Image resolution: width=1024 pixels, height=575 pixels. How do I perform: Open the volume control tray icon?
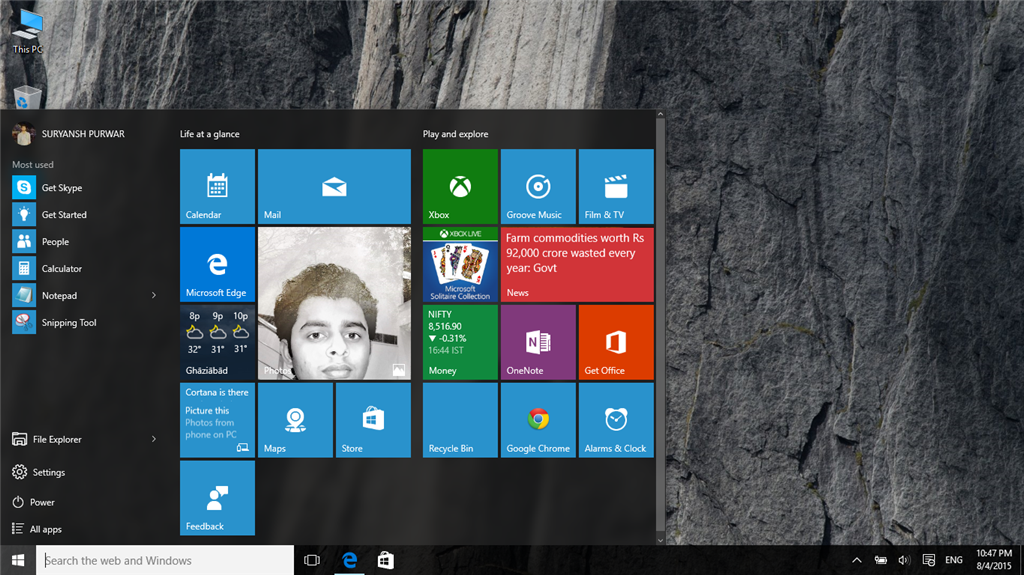click(x=904, y=560)
